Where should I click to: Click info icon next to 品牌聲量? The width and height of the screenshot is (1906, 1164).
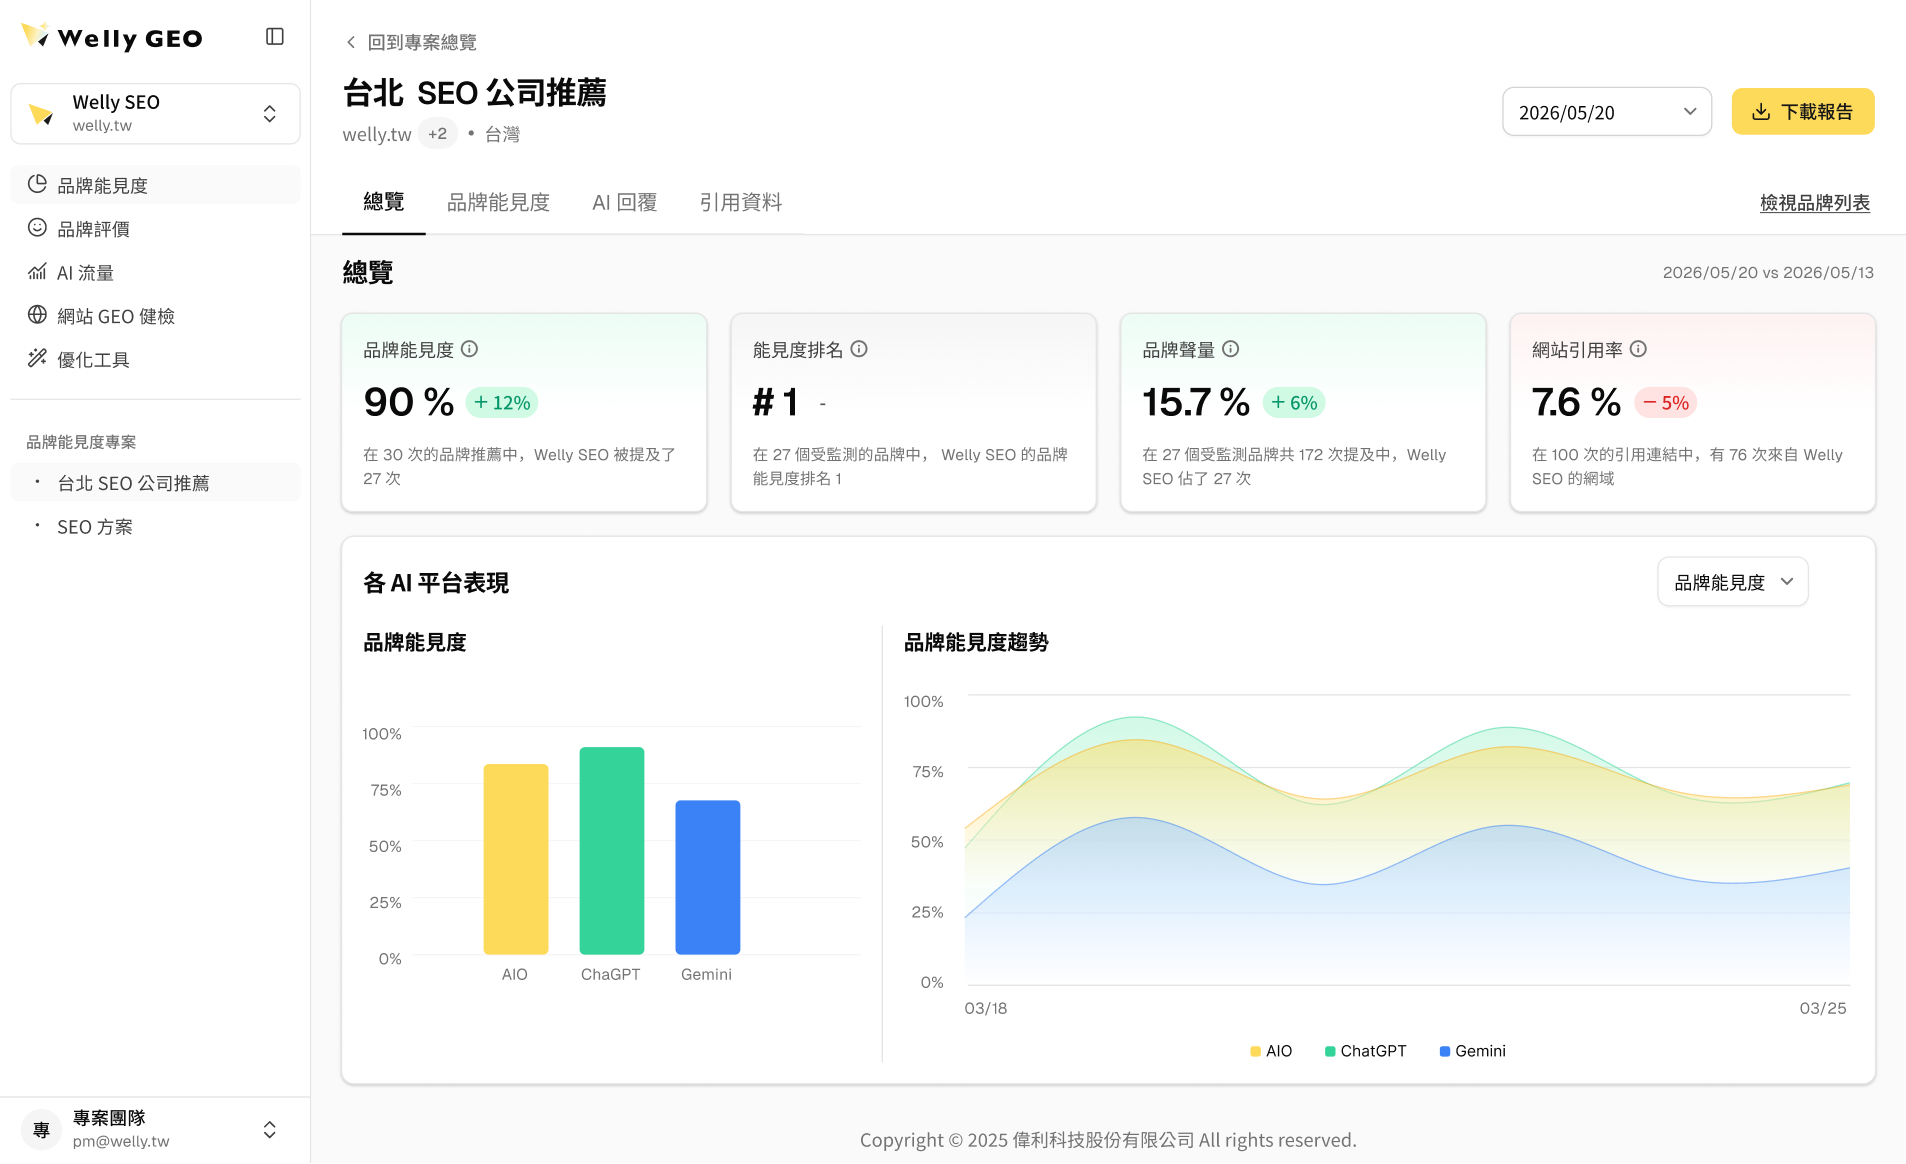[1231, 349]
